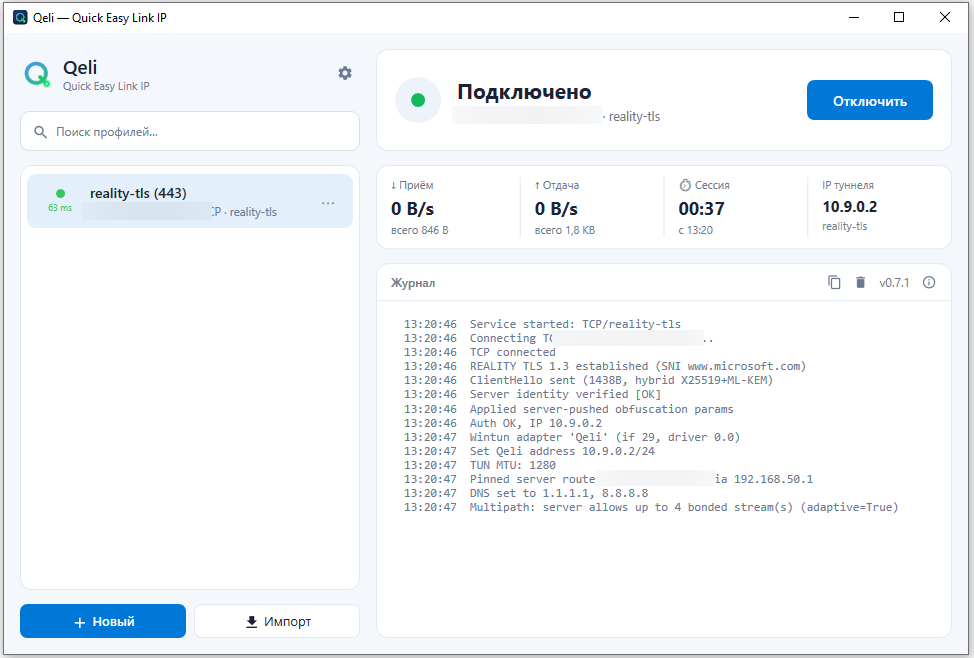974x658 pixels.
Task: Create a profile with Новый button
Action: pyautogui.click(x=103, y=621)
